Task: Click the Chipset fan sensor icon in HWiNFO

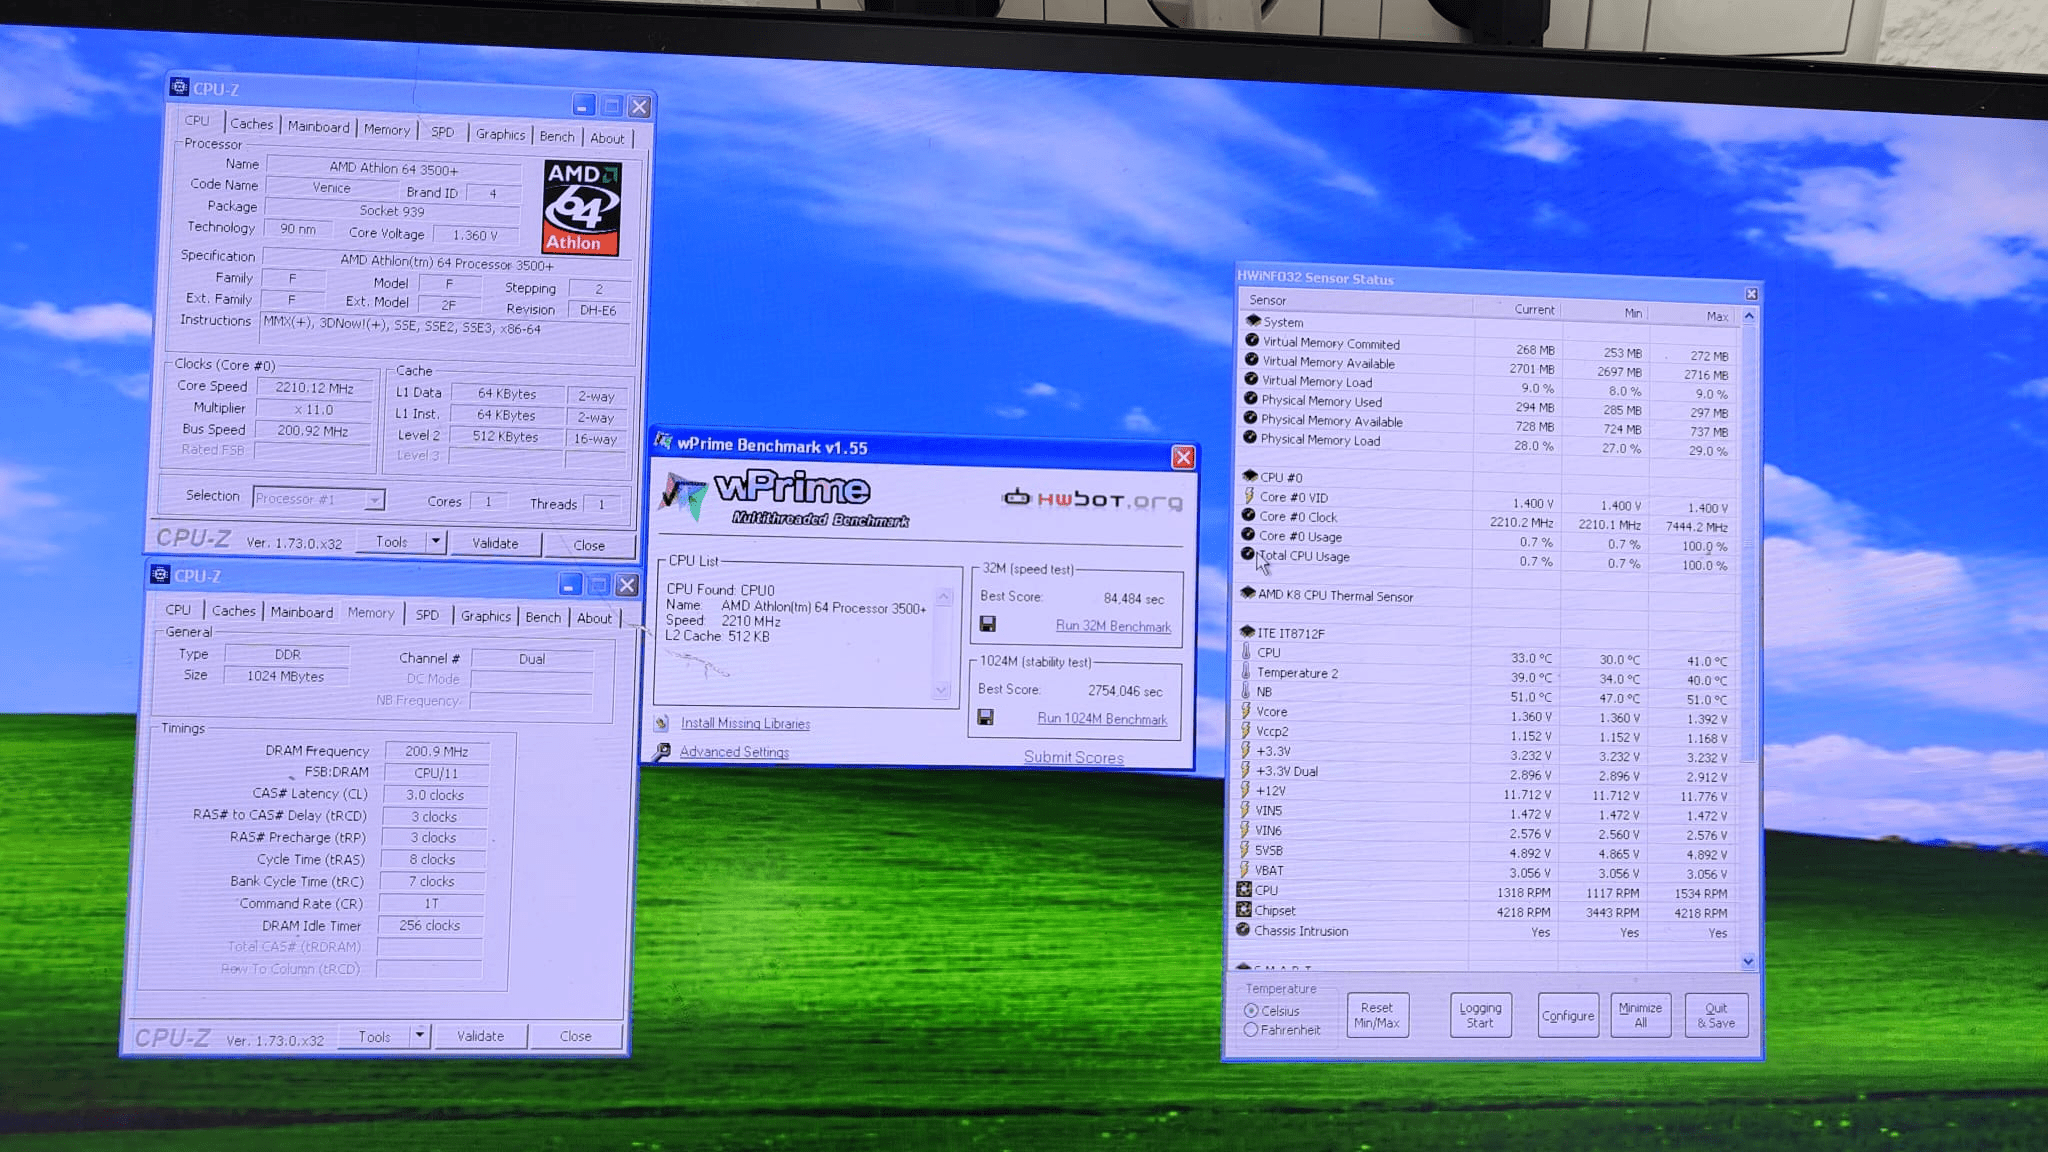Action: click(x=1244, y=910)
